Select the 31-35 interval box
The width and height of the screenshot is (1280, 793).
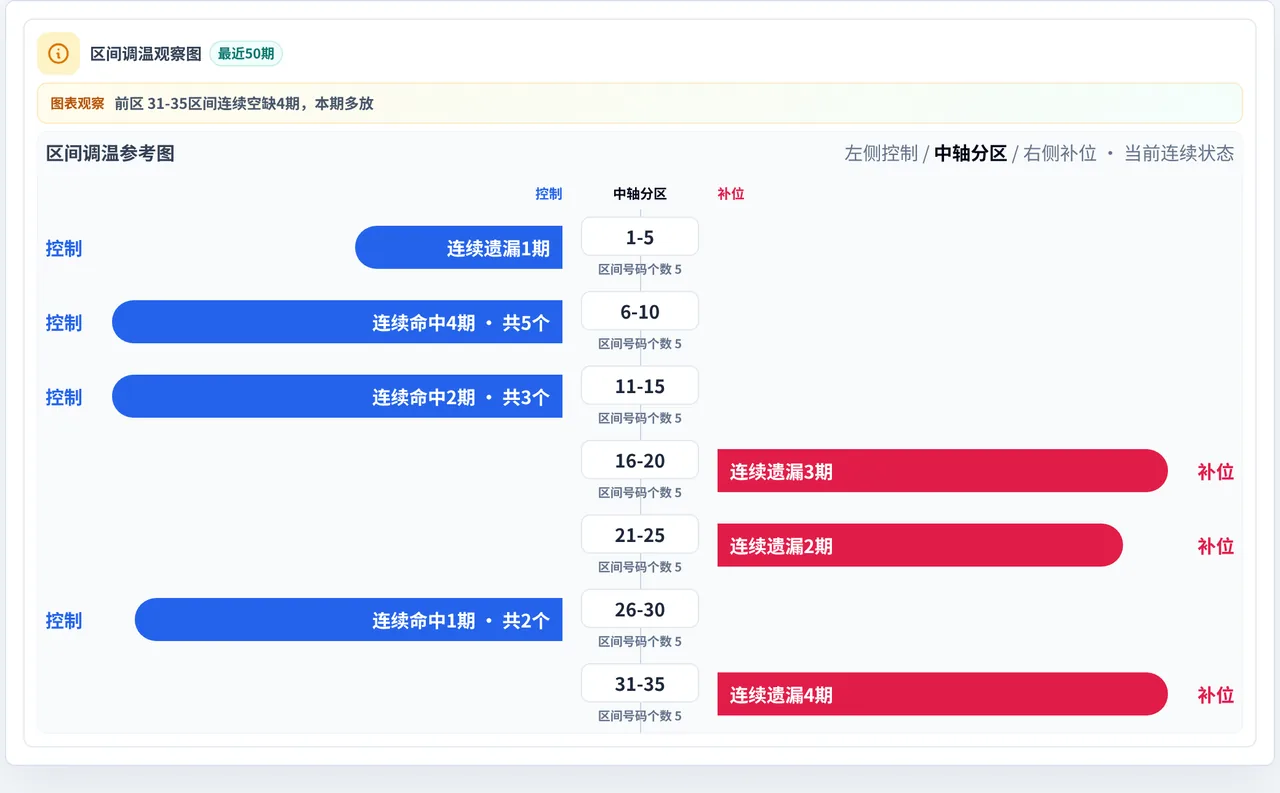click(640, 684)
